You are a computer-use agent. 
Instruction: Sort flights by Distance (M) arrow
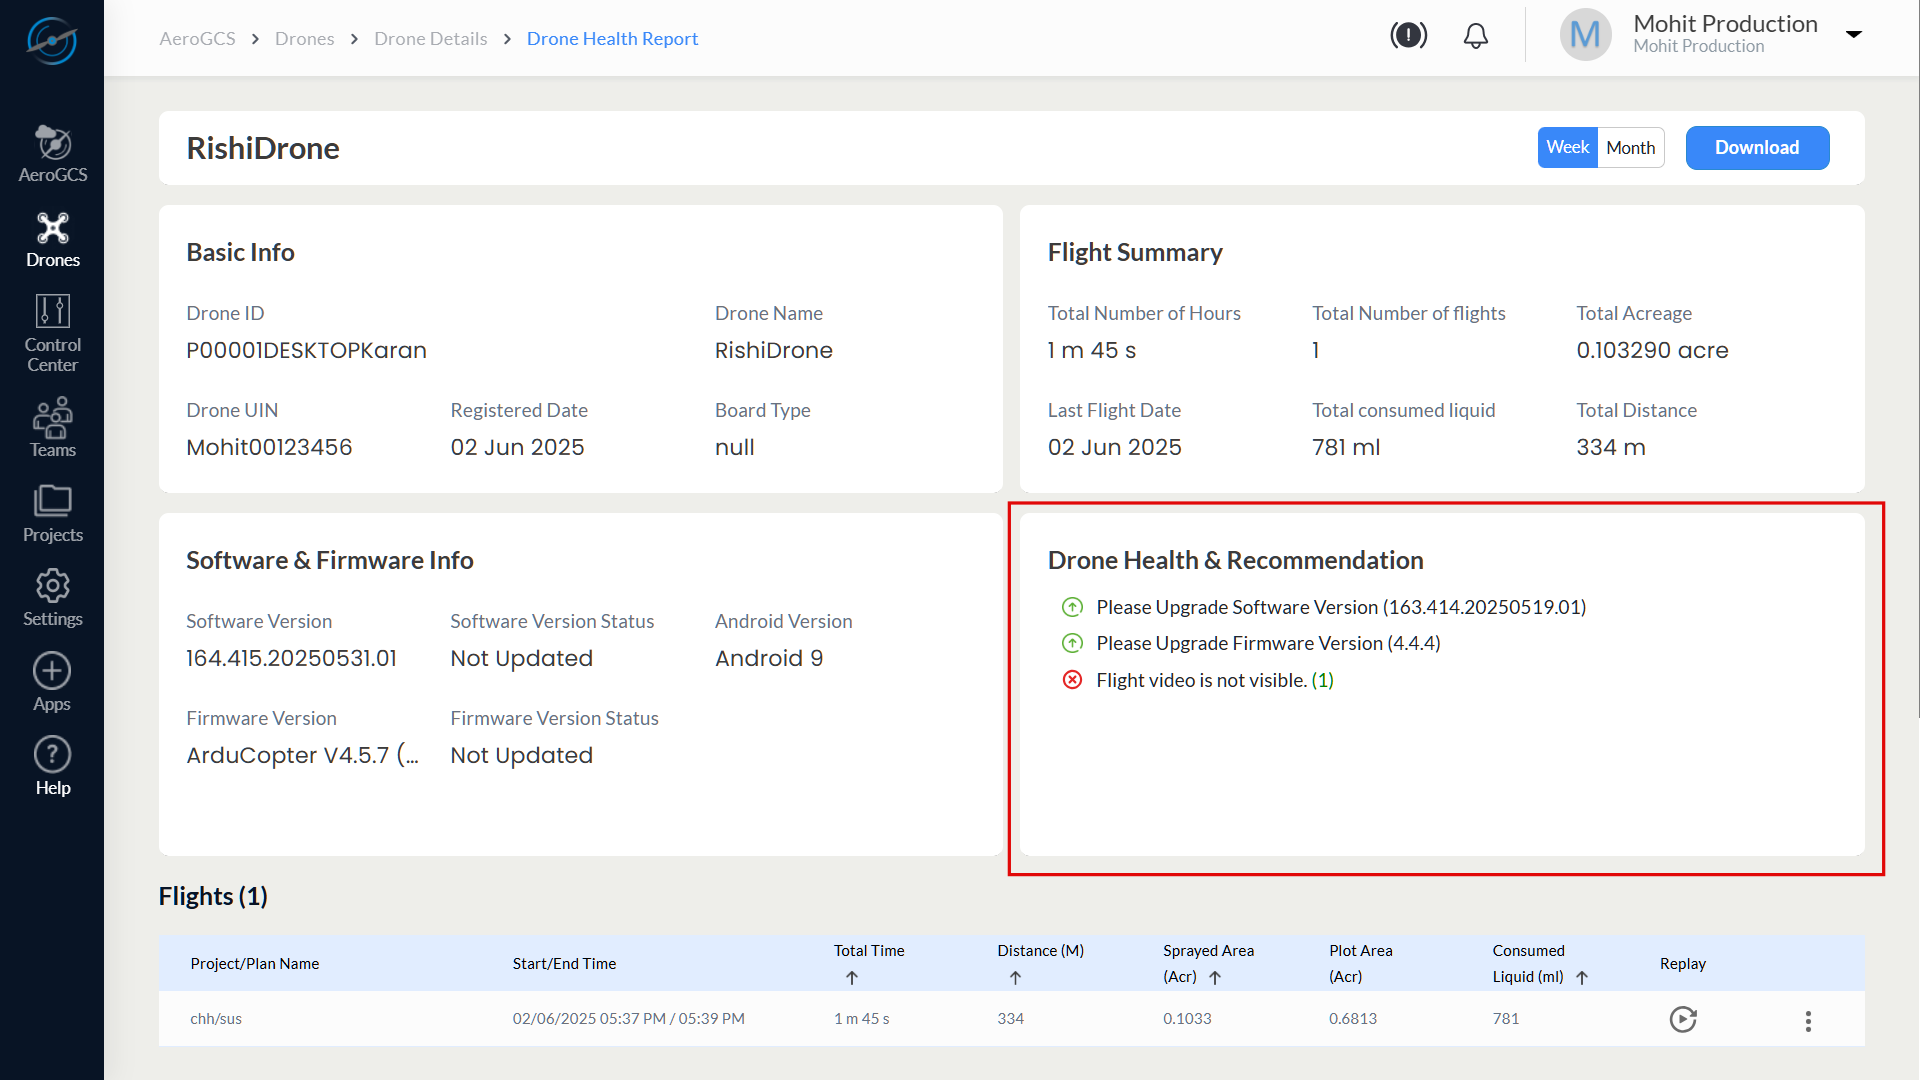1015,978
